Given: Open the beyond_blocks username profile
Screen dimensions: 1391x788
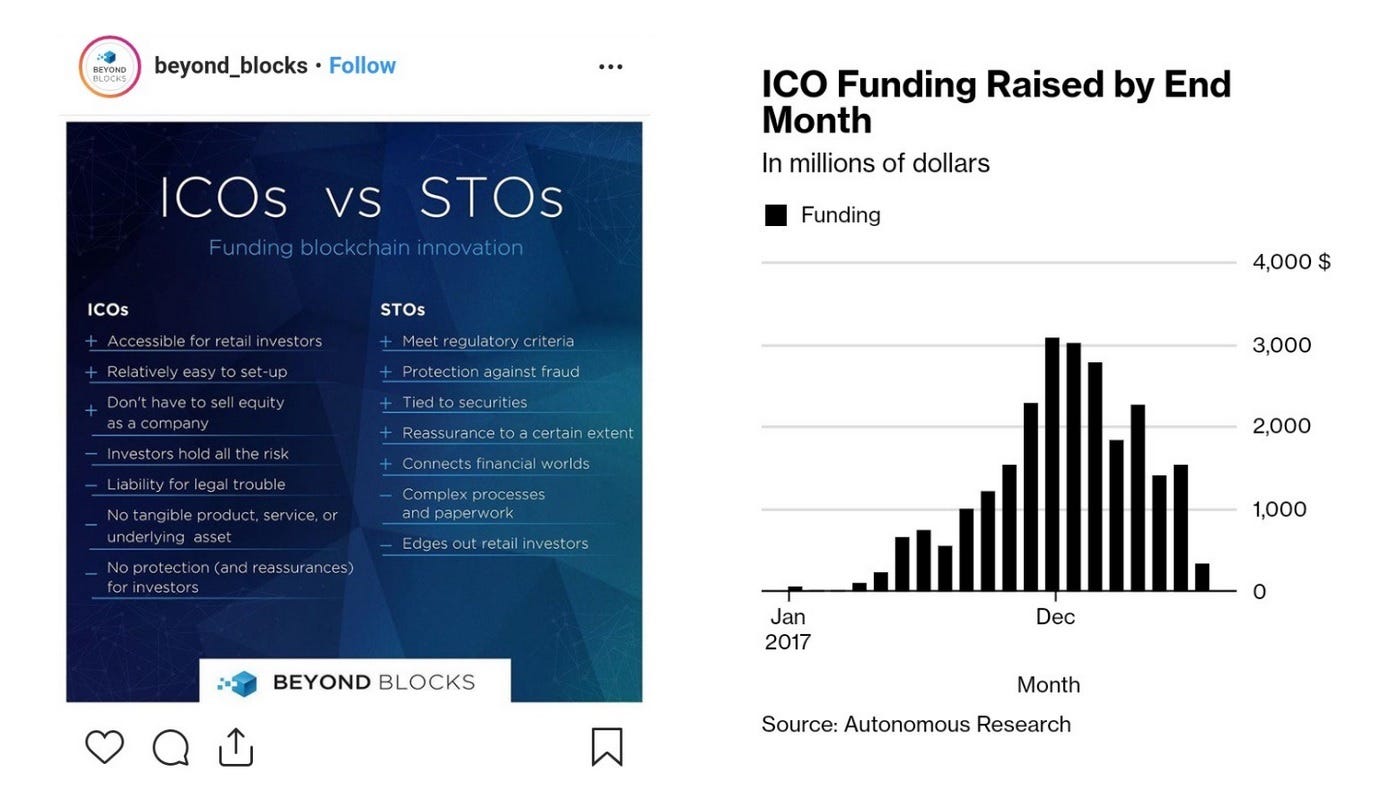Looking at the screenshot, I should pyautogui.click(x=231, y=66).
